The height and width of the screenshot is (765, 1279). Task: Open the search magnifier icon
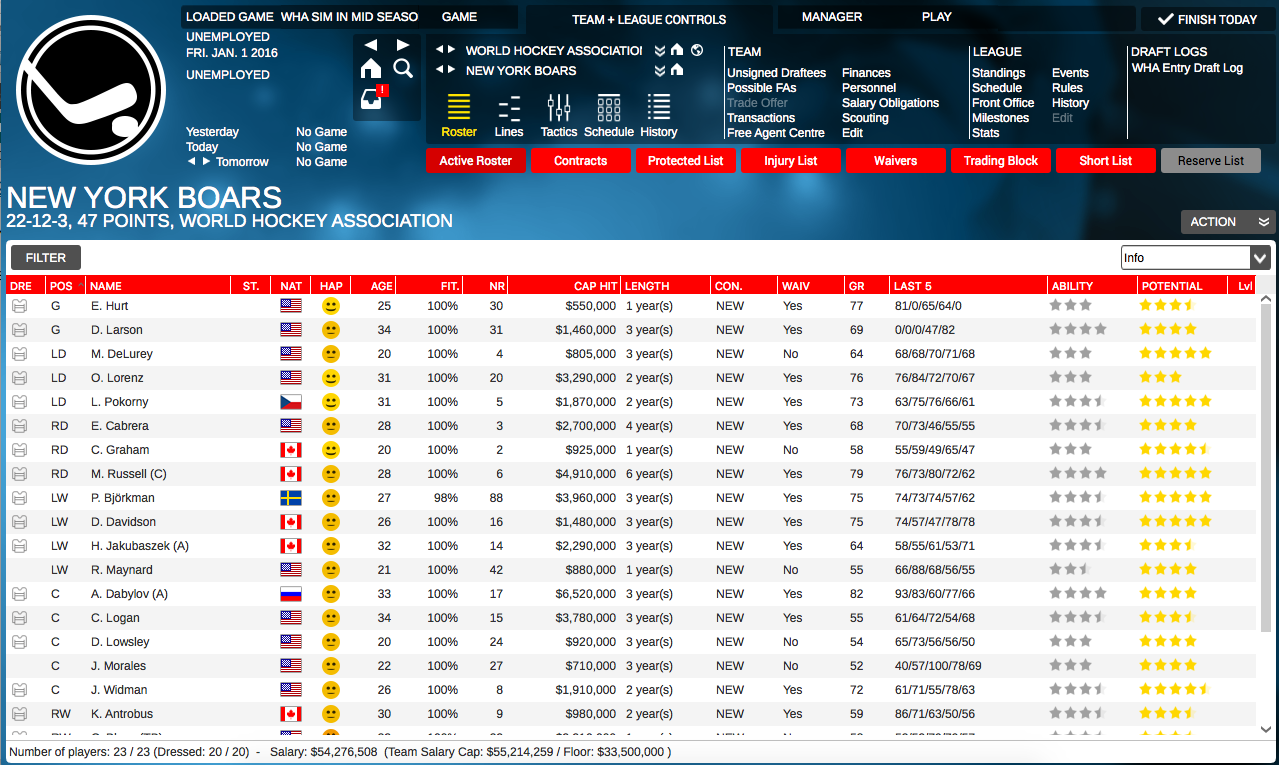[403, 68]
